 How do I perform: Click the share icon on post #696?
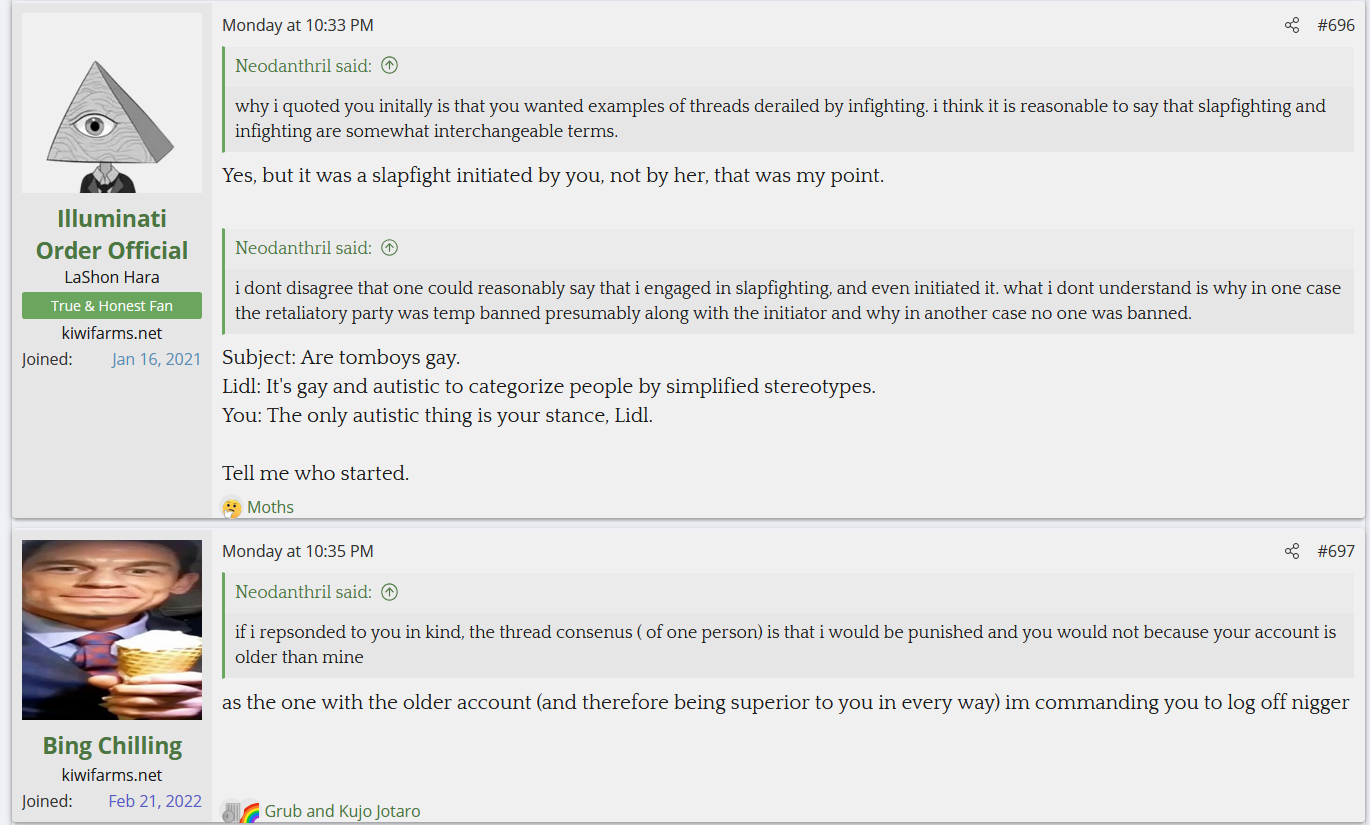point(1292,26)
